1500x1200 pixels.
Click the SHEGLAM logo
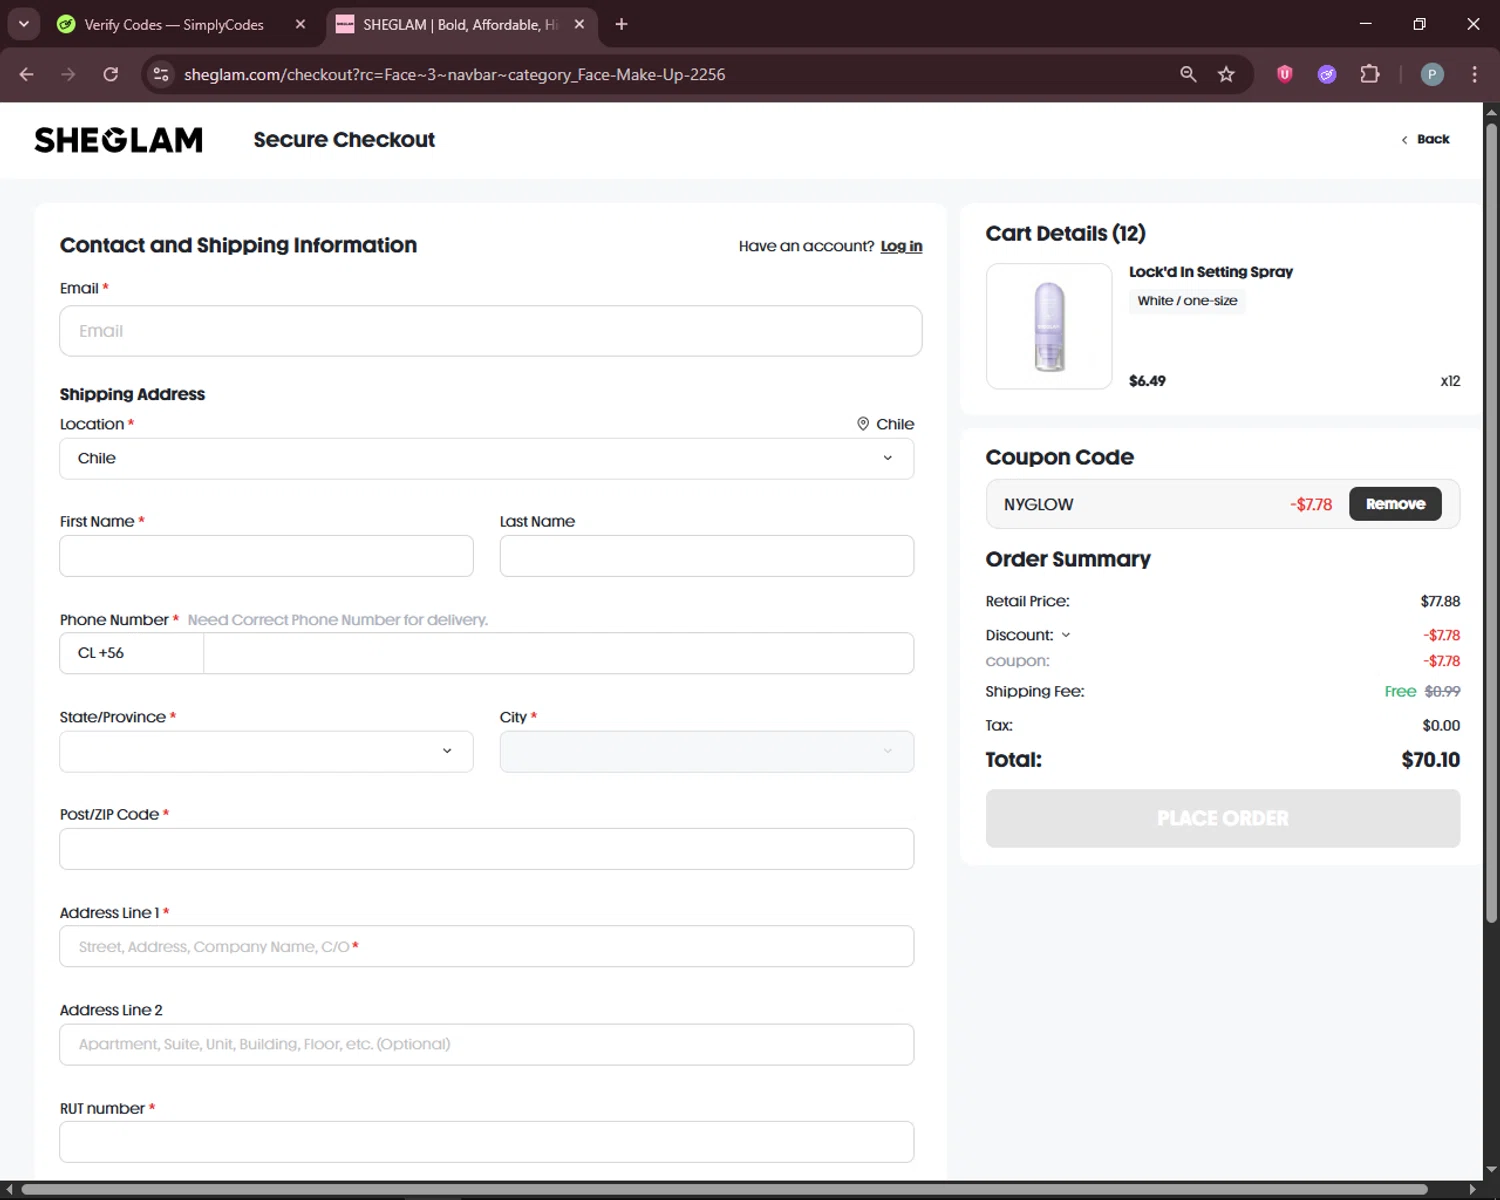(119, 140)
